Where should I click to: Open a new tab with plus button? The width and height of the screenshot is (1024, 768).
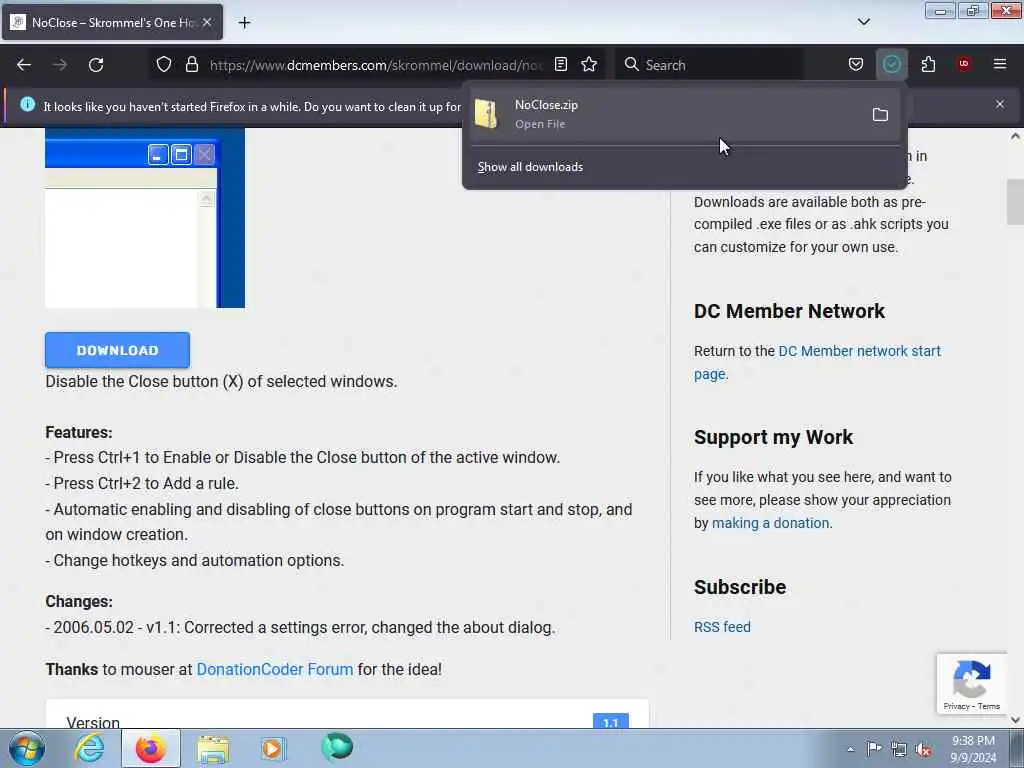click(x=244, y=23)
